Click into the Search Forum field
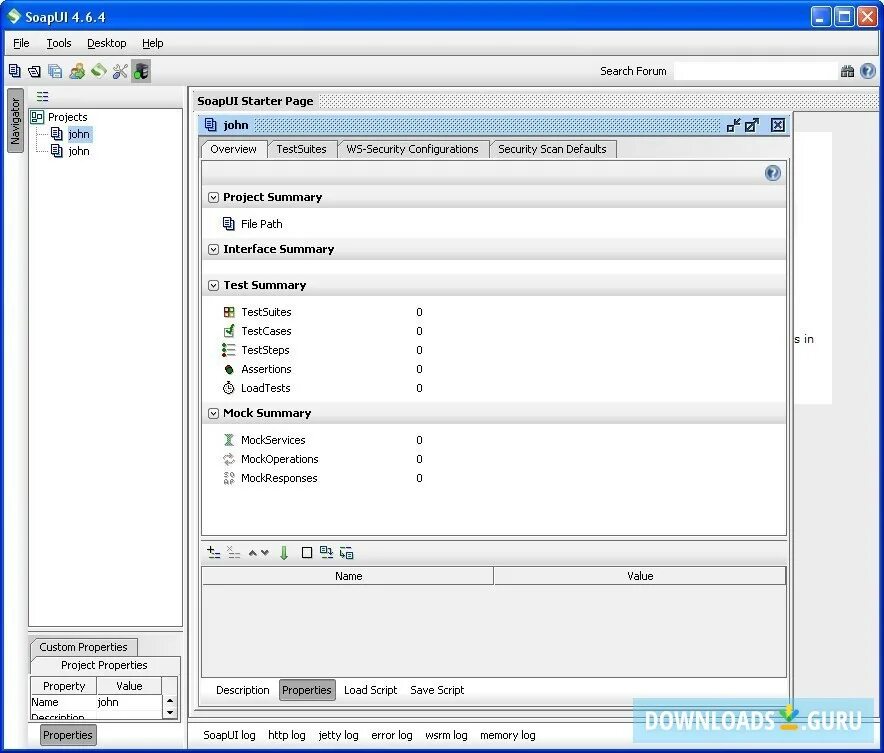Screen dimensions: 884x753 pos(755,71)
